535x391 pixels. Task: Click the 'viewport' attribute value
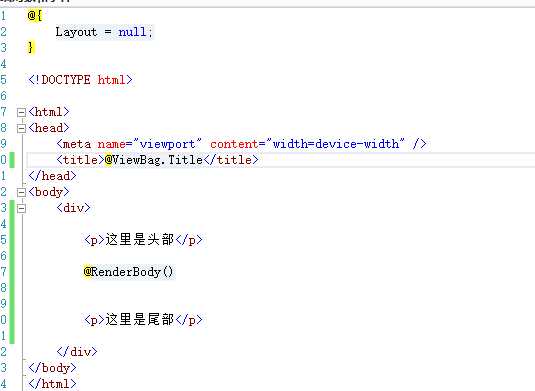click(167, 144)
